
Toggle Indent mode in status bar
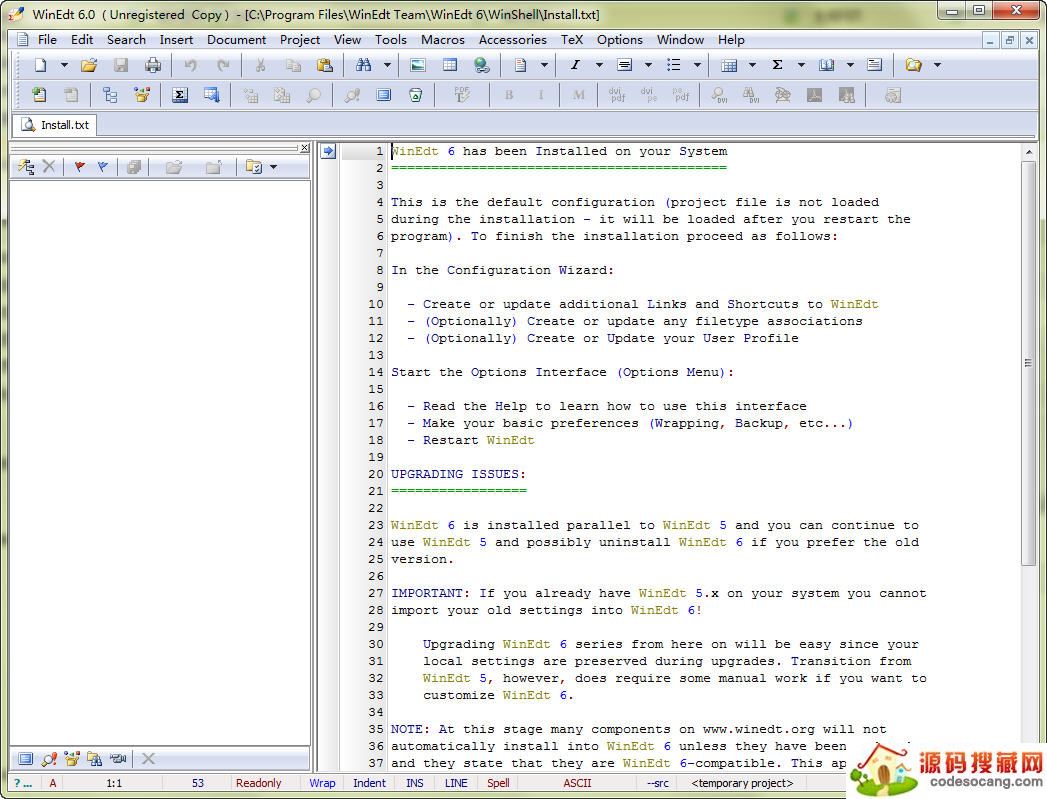click(369, 783)
